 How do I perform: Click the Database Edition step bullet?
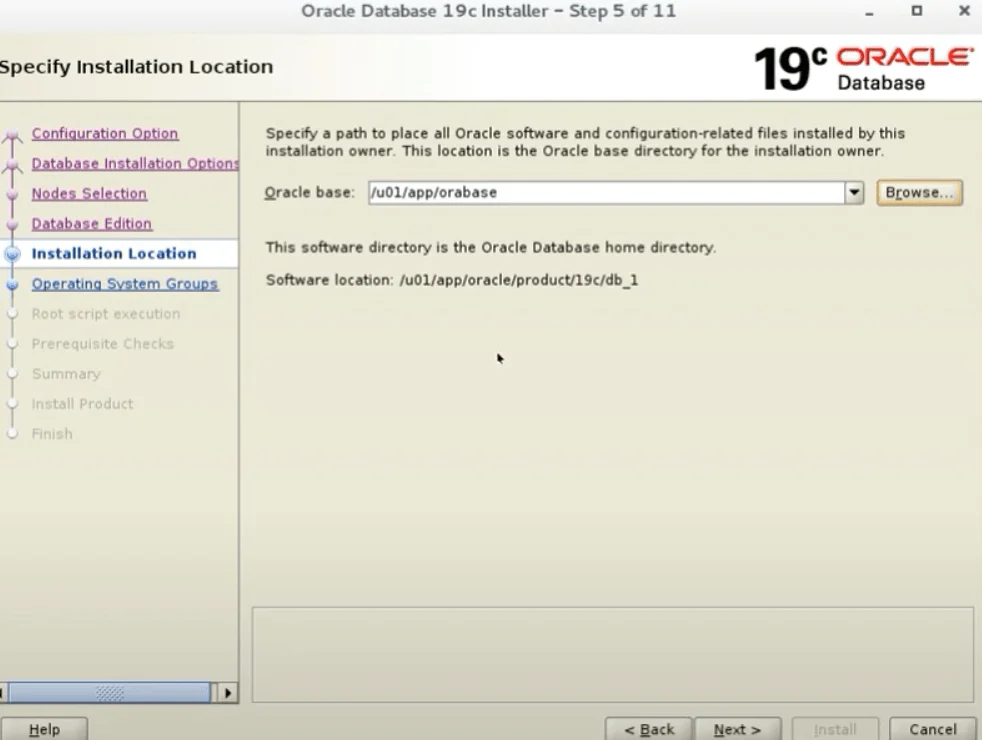point(12,224)
